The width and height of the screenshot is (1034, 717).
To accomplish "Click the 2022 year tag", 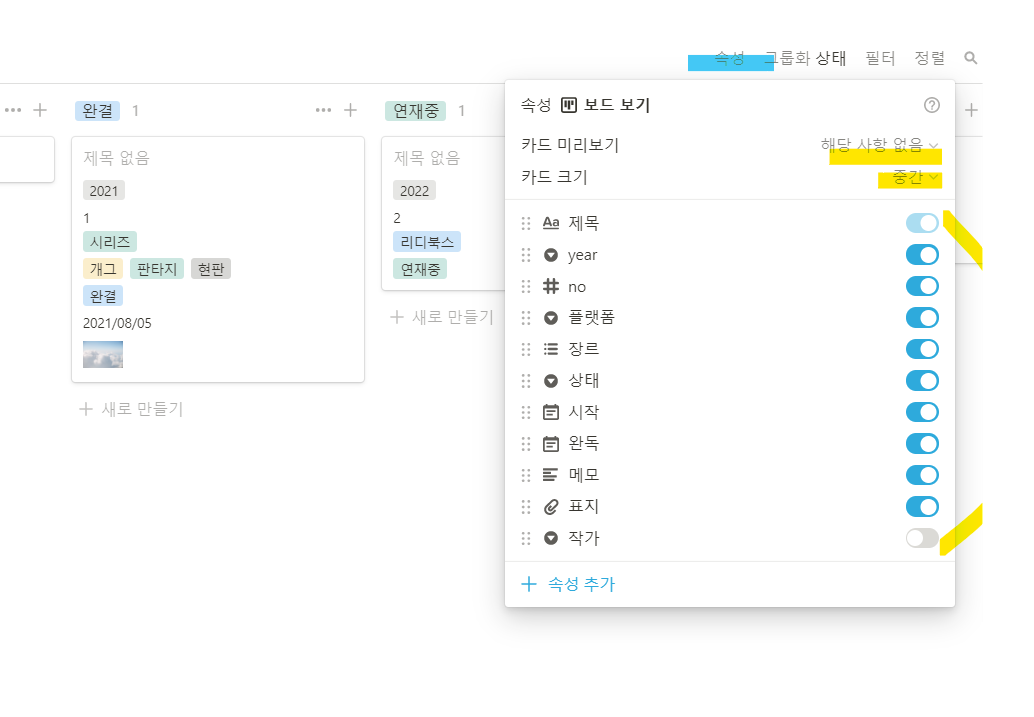I will (x=415, y=191).
